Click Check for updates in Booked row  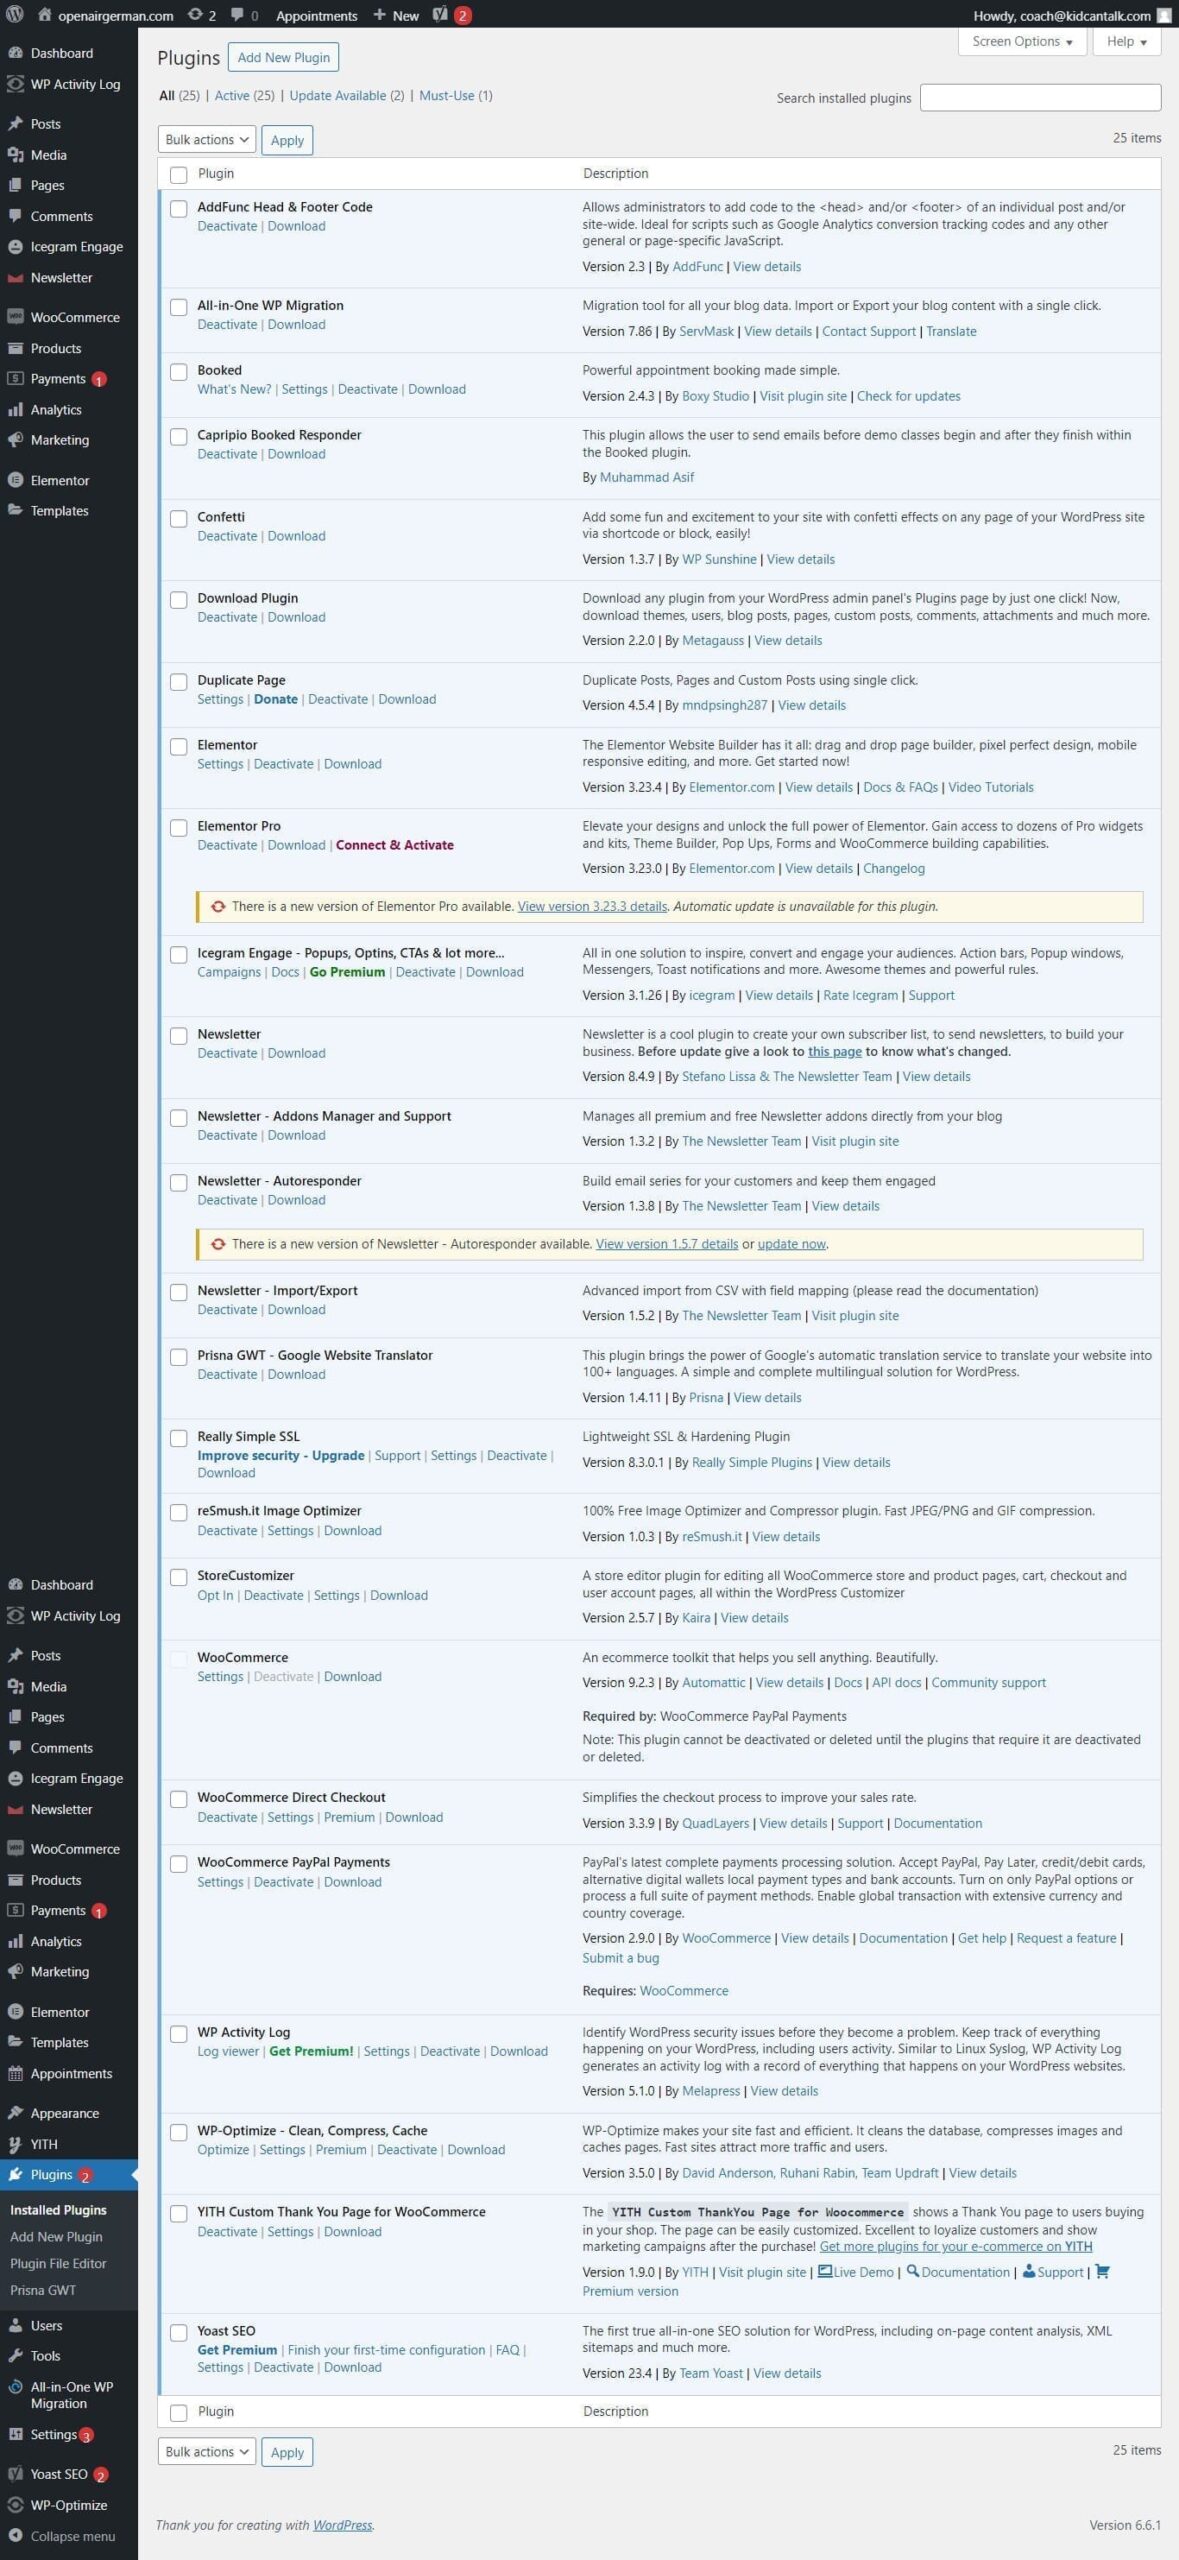point(908,396)
